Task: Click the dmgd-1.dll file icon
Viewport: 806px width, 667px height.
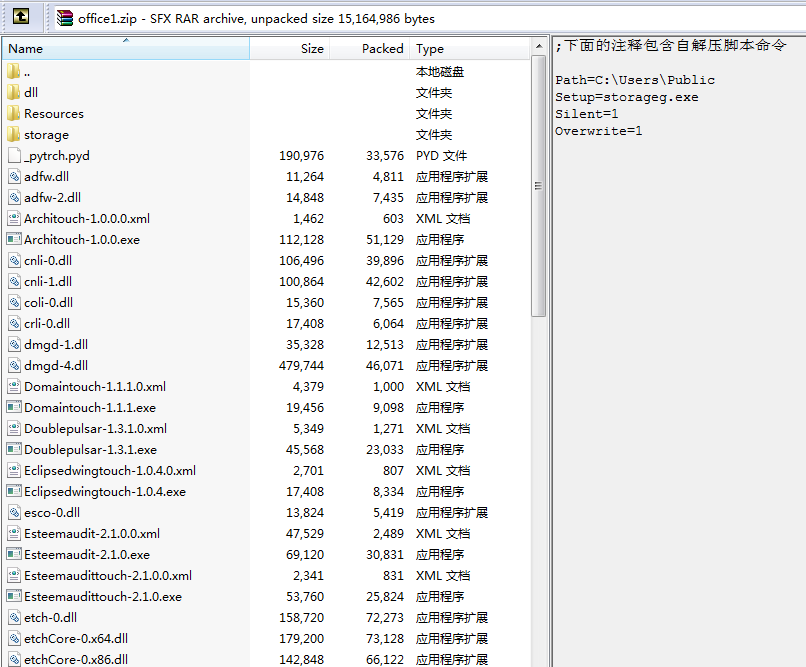Action: [x=14, y=345]
